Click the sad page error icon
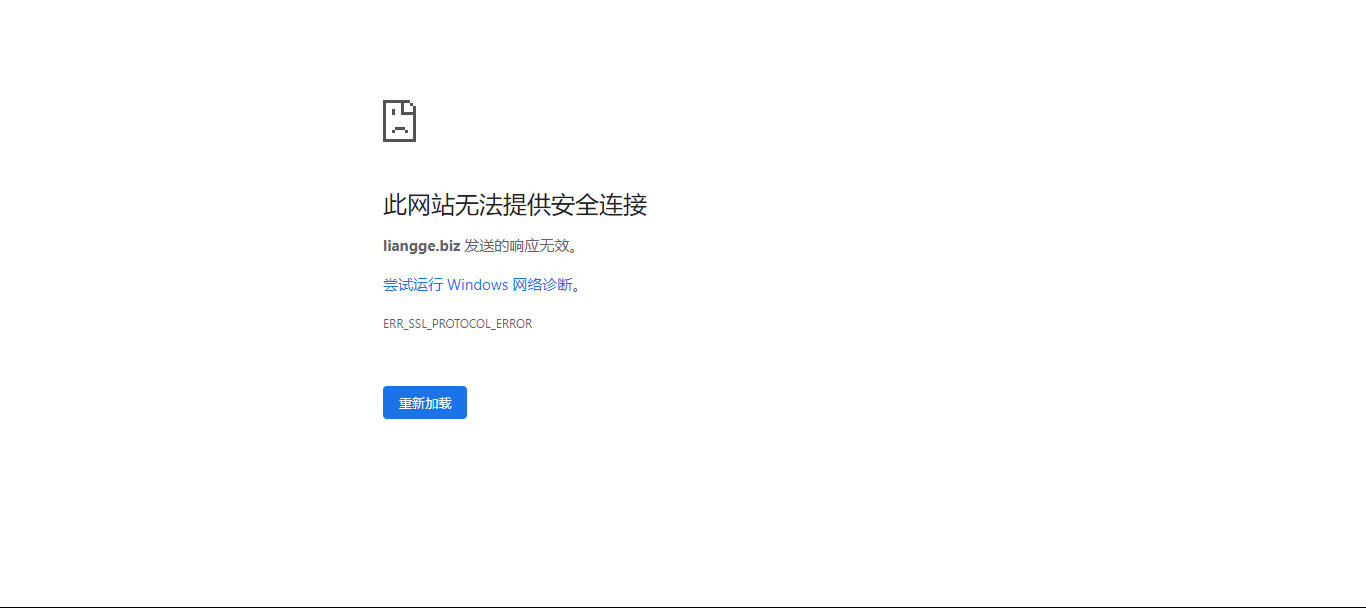Image resolution: width=1366 pixels, height=608 pixels. coord(399,121)
